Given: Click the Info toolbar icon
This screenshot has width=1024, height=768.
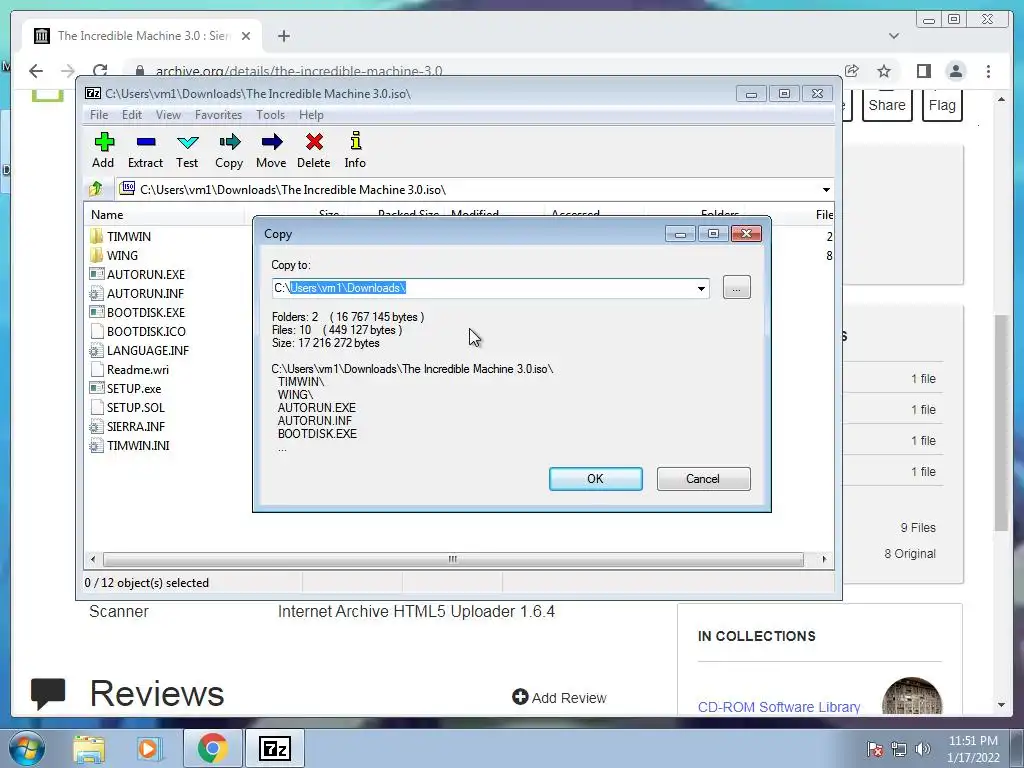Looking at the screenshot, I should pos(355,150).
